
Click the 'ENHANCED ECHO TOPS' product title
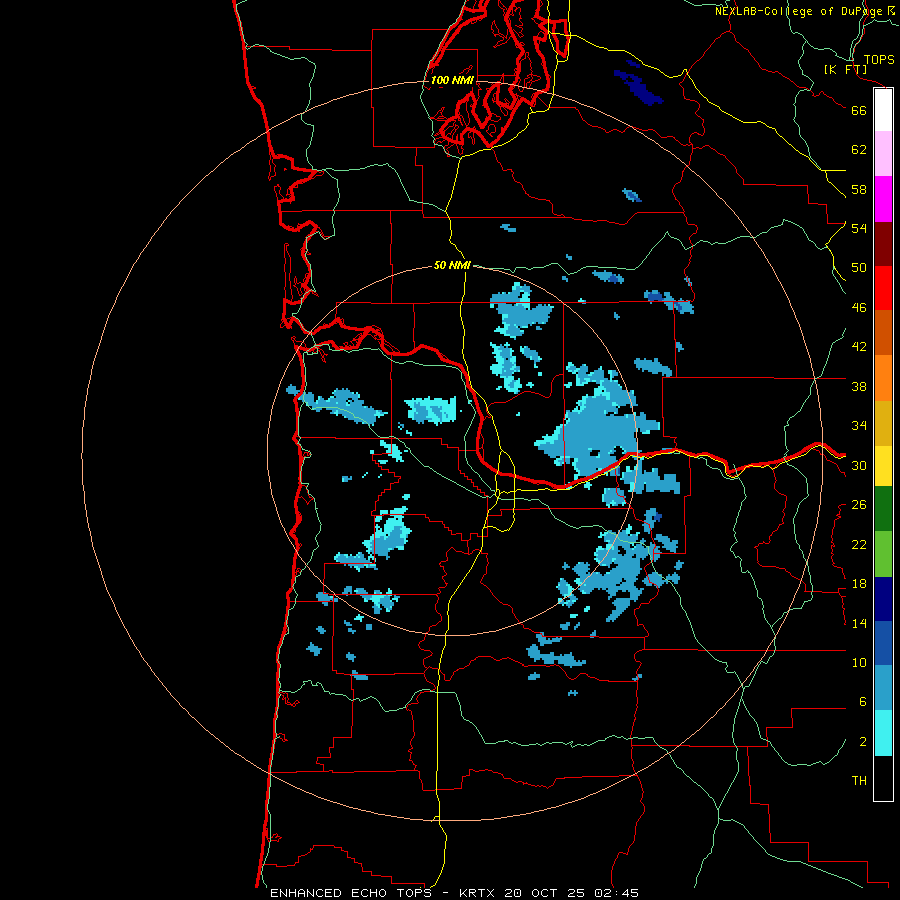pyautogui.click(x=351, y=893)
